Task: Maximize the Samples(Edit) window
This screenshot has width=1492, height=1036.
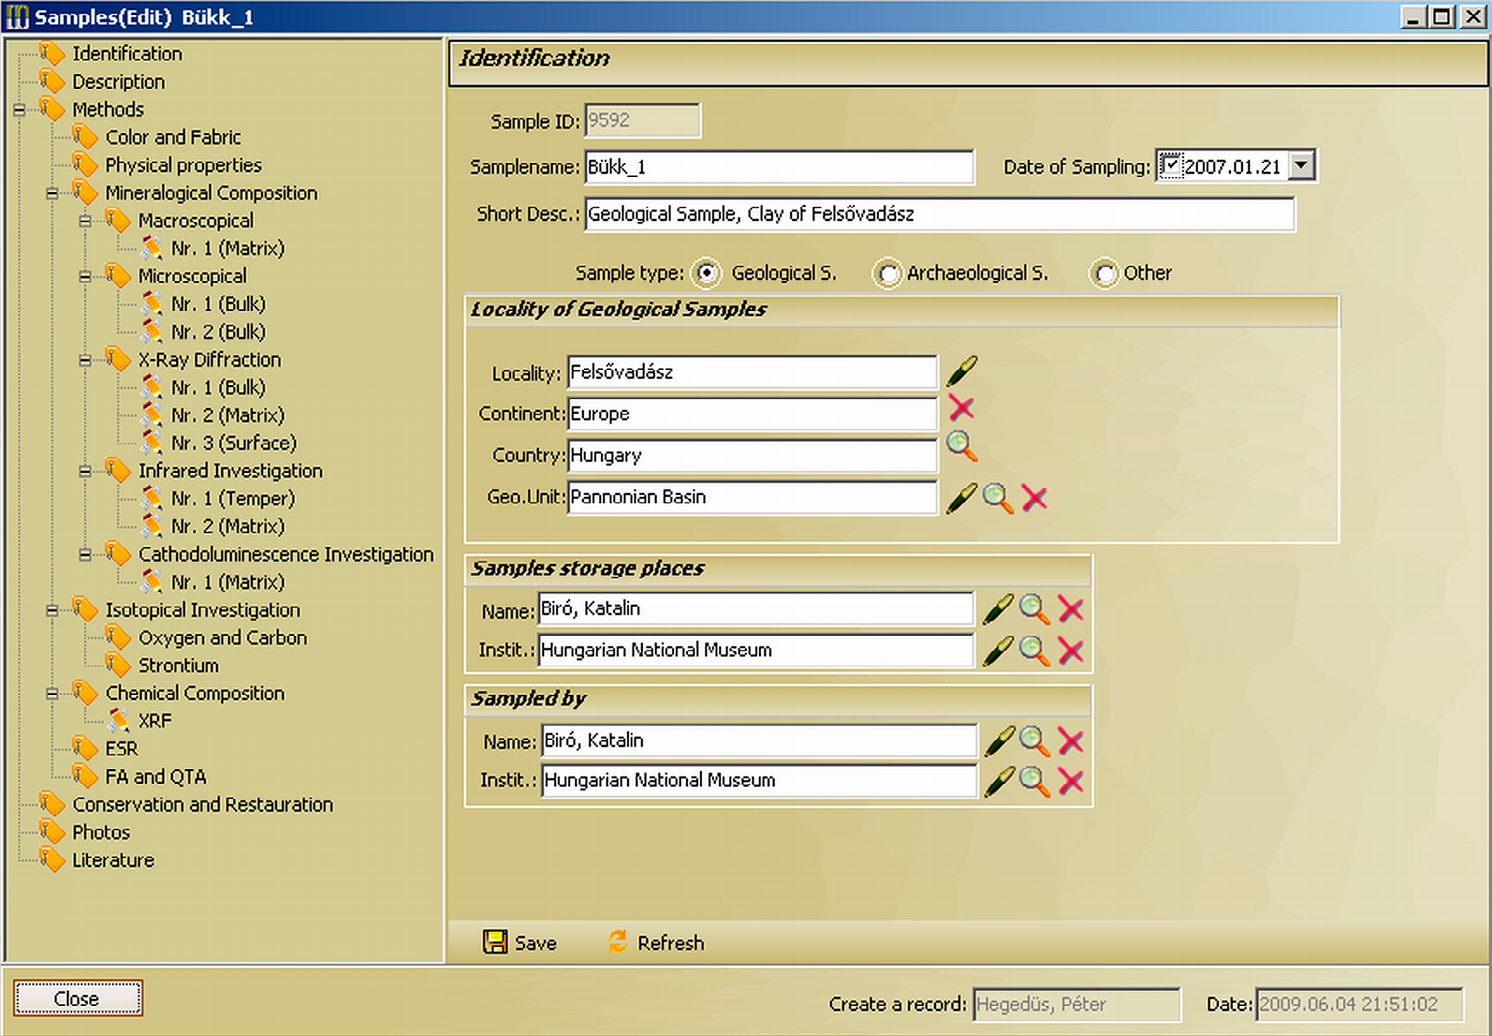Action: pos(1441,16)
